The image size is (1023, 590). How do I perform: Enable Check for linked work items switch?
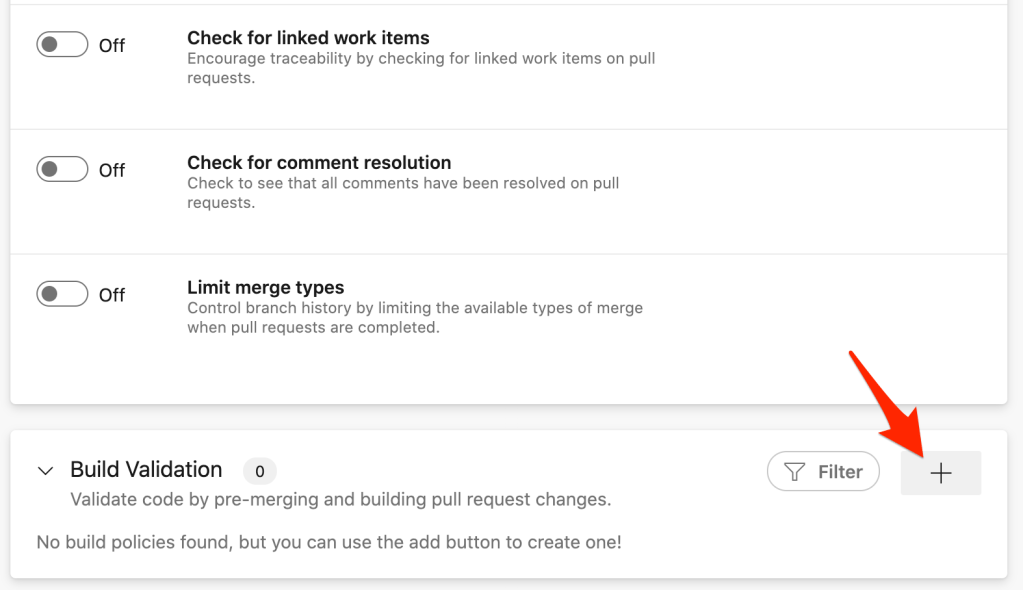tap(62, 45)
